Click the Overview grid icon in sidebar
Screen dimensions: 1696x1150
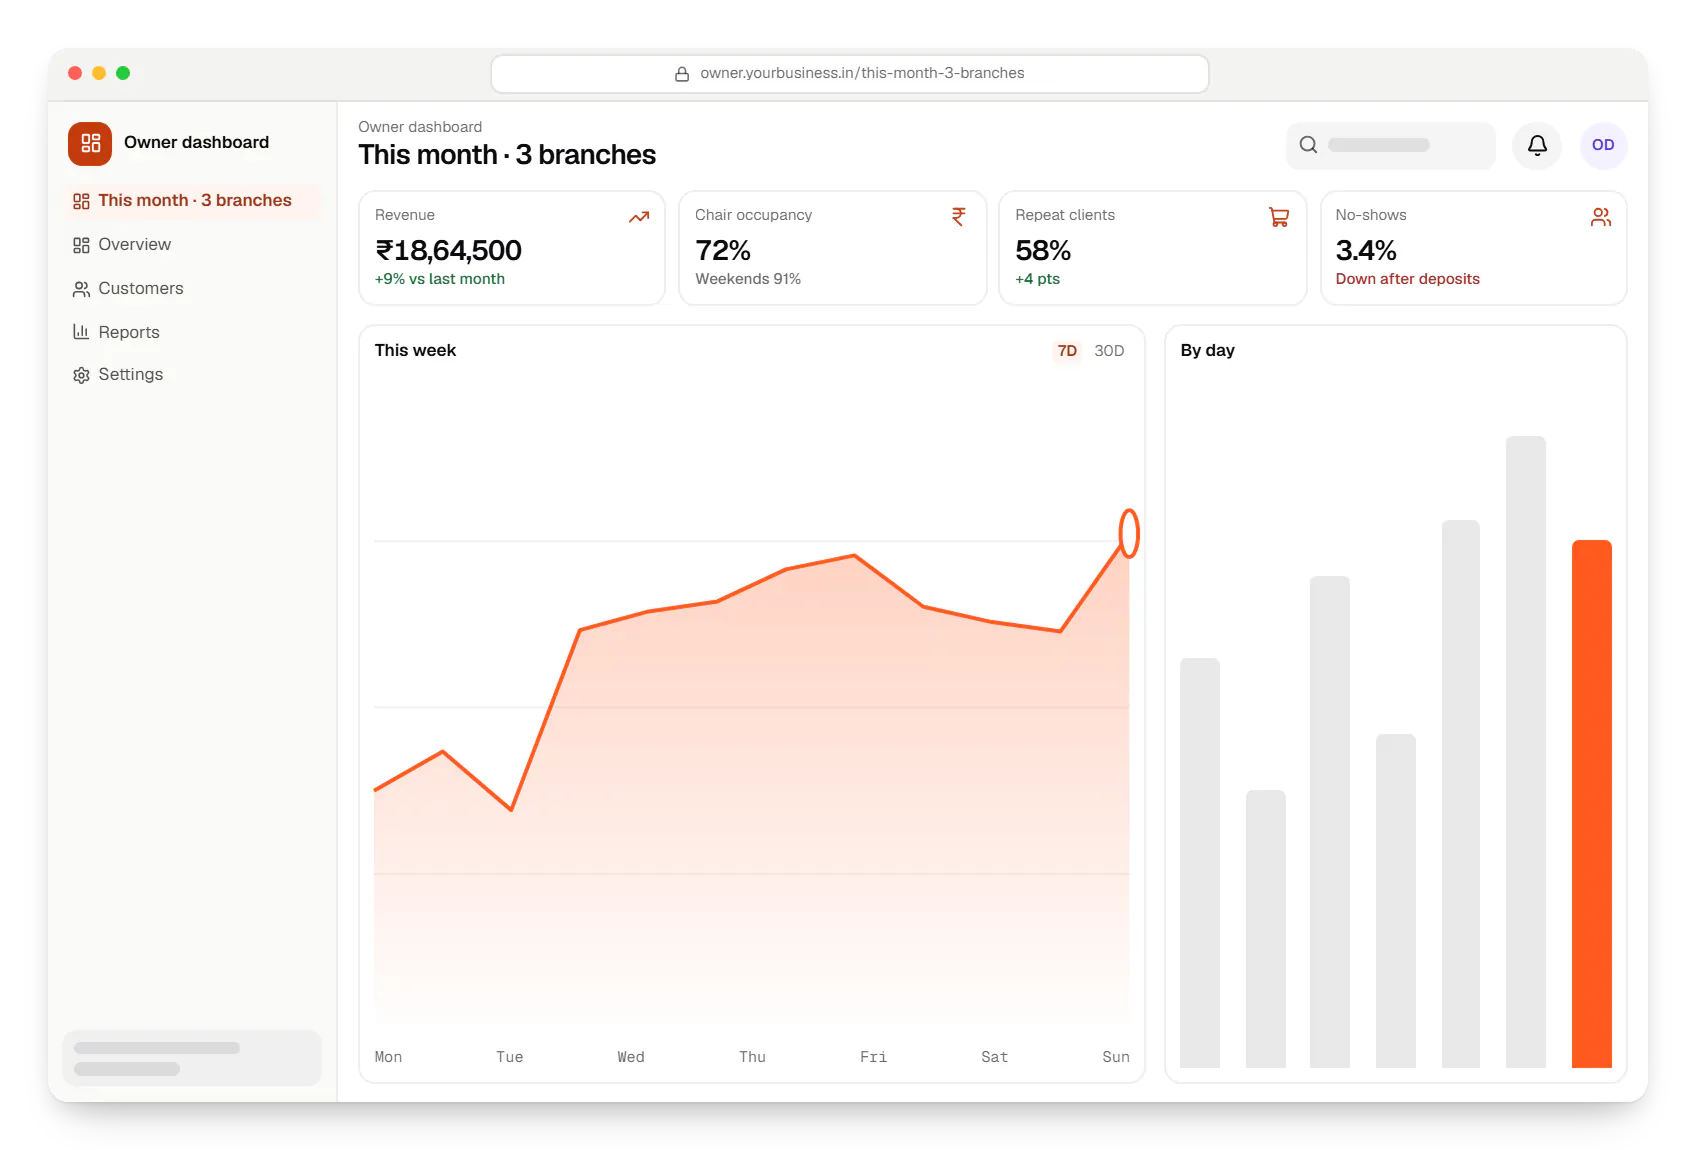[81, 245]
